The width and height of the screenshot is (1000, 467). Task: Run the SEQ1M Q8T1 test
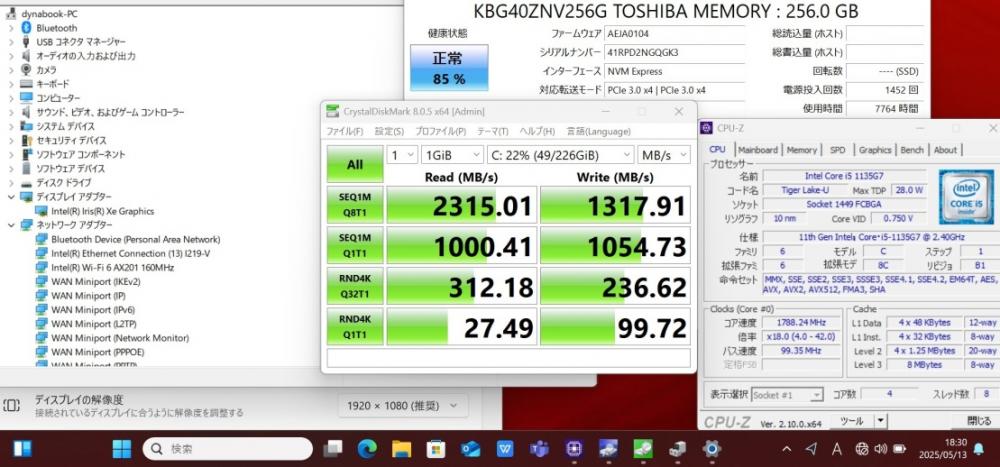(x=355, y=205)
